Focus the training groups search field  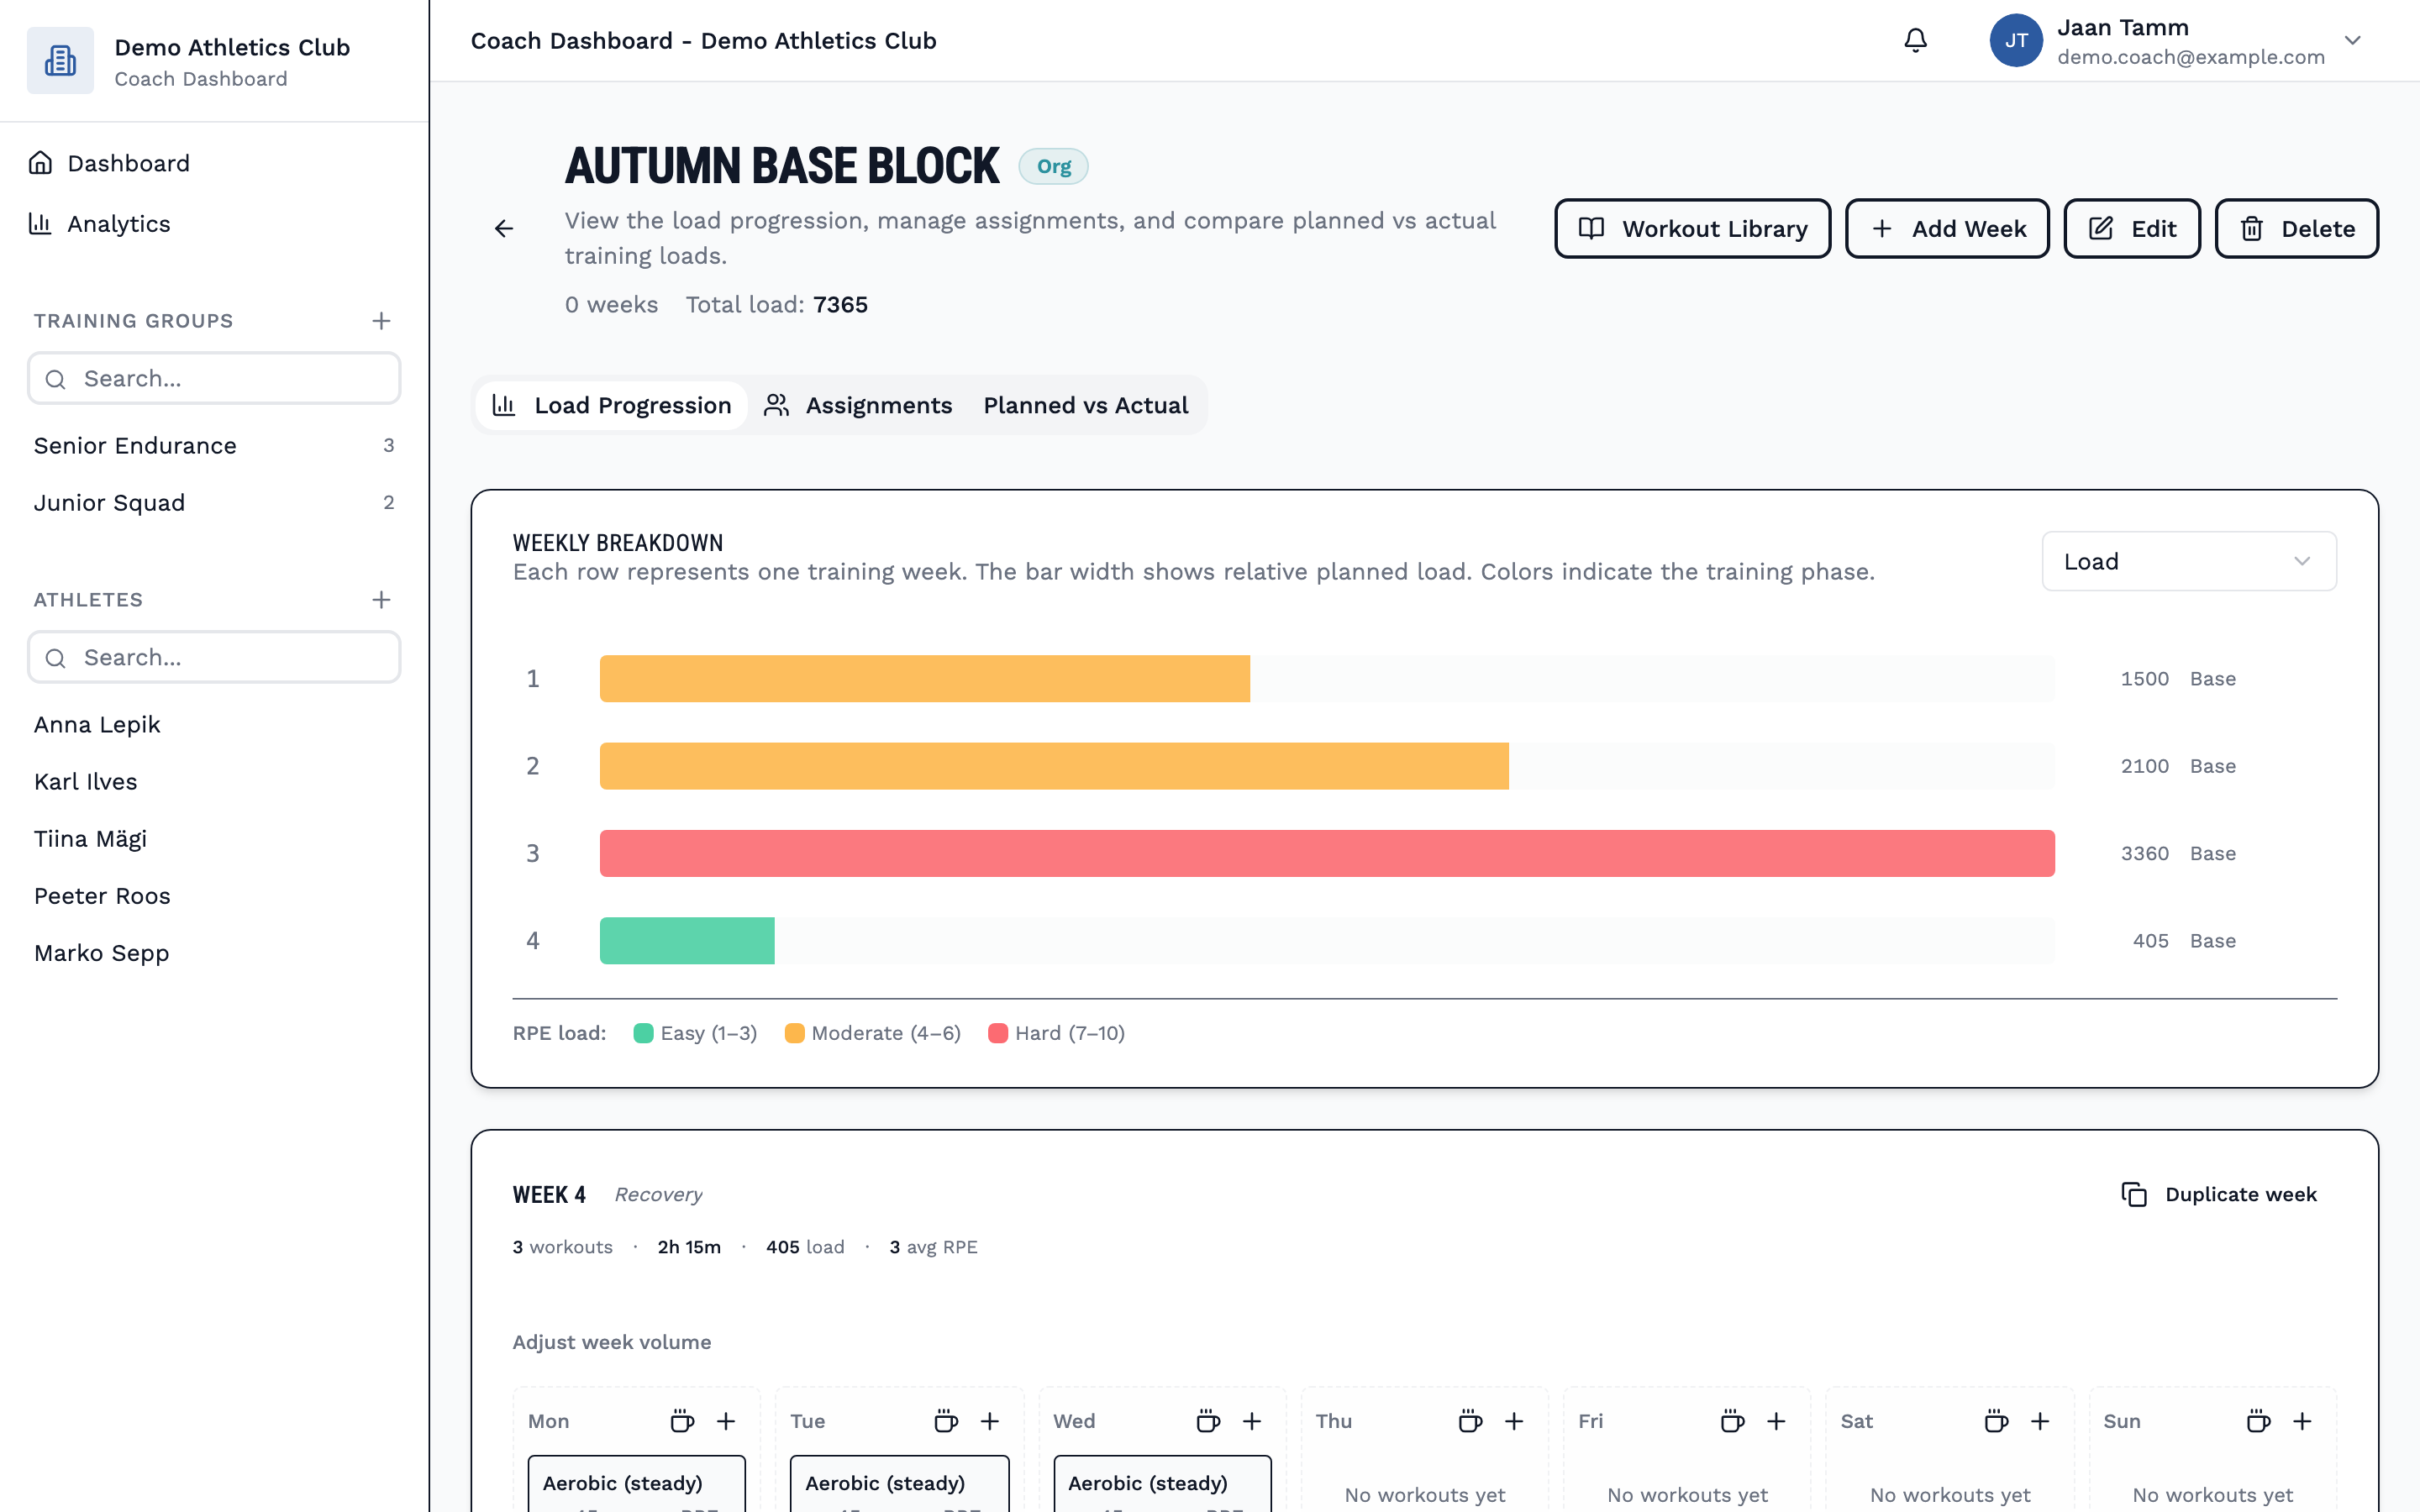click(x=214, y=379)
